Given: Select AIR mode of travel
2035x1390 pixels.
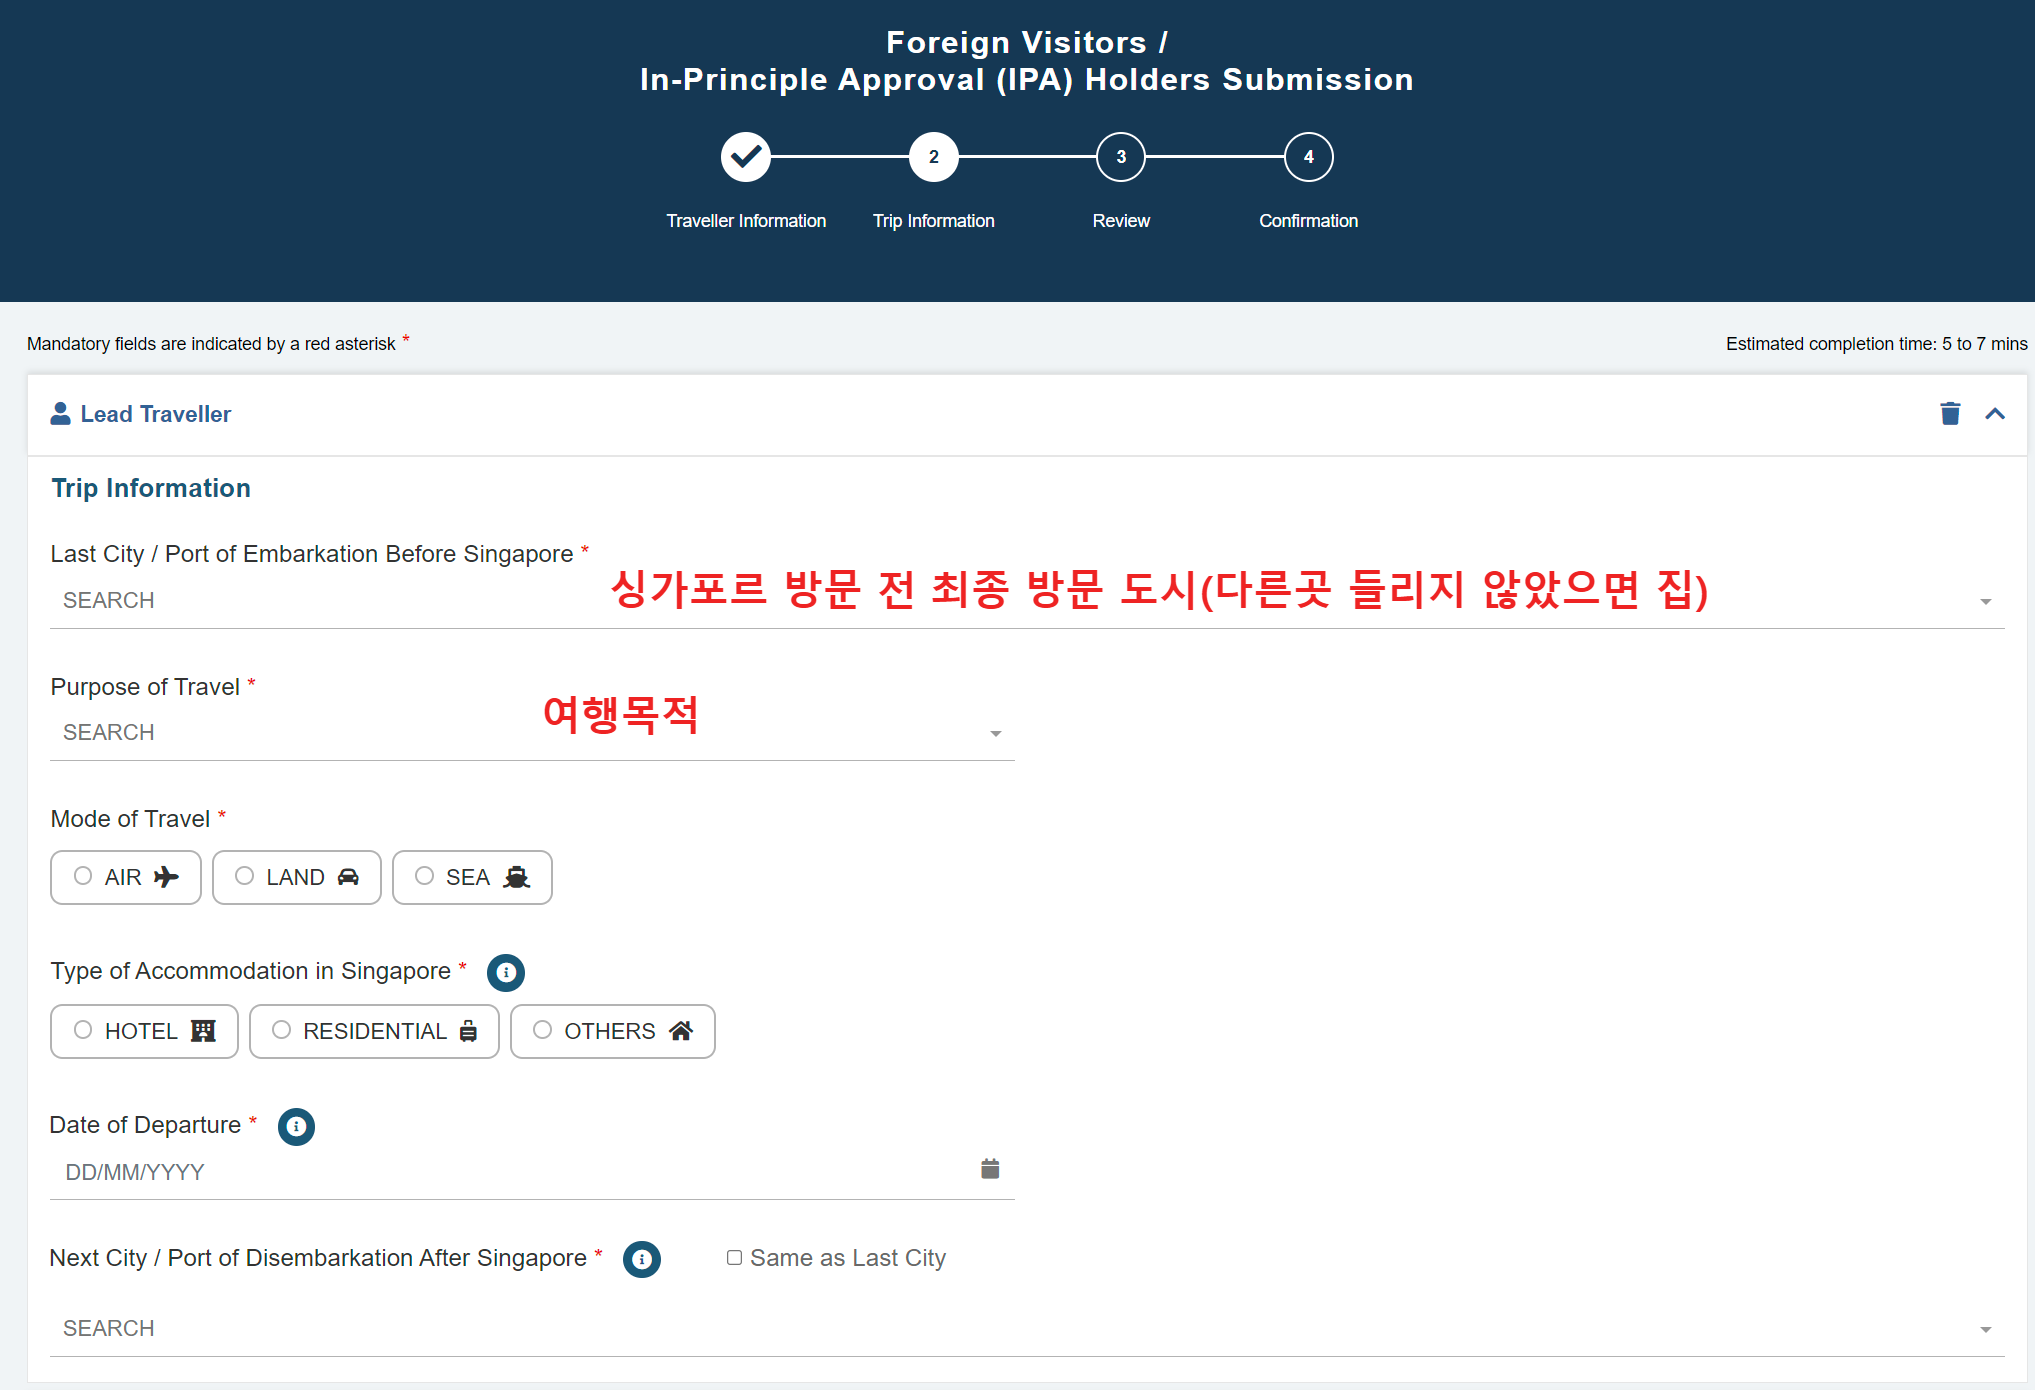Looking at the screenshot, I should tap(126, 877).
